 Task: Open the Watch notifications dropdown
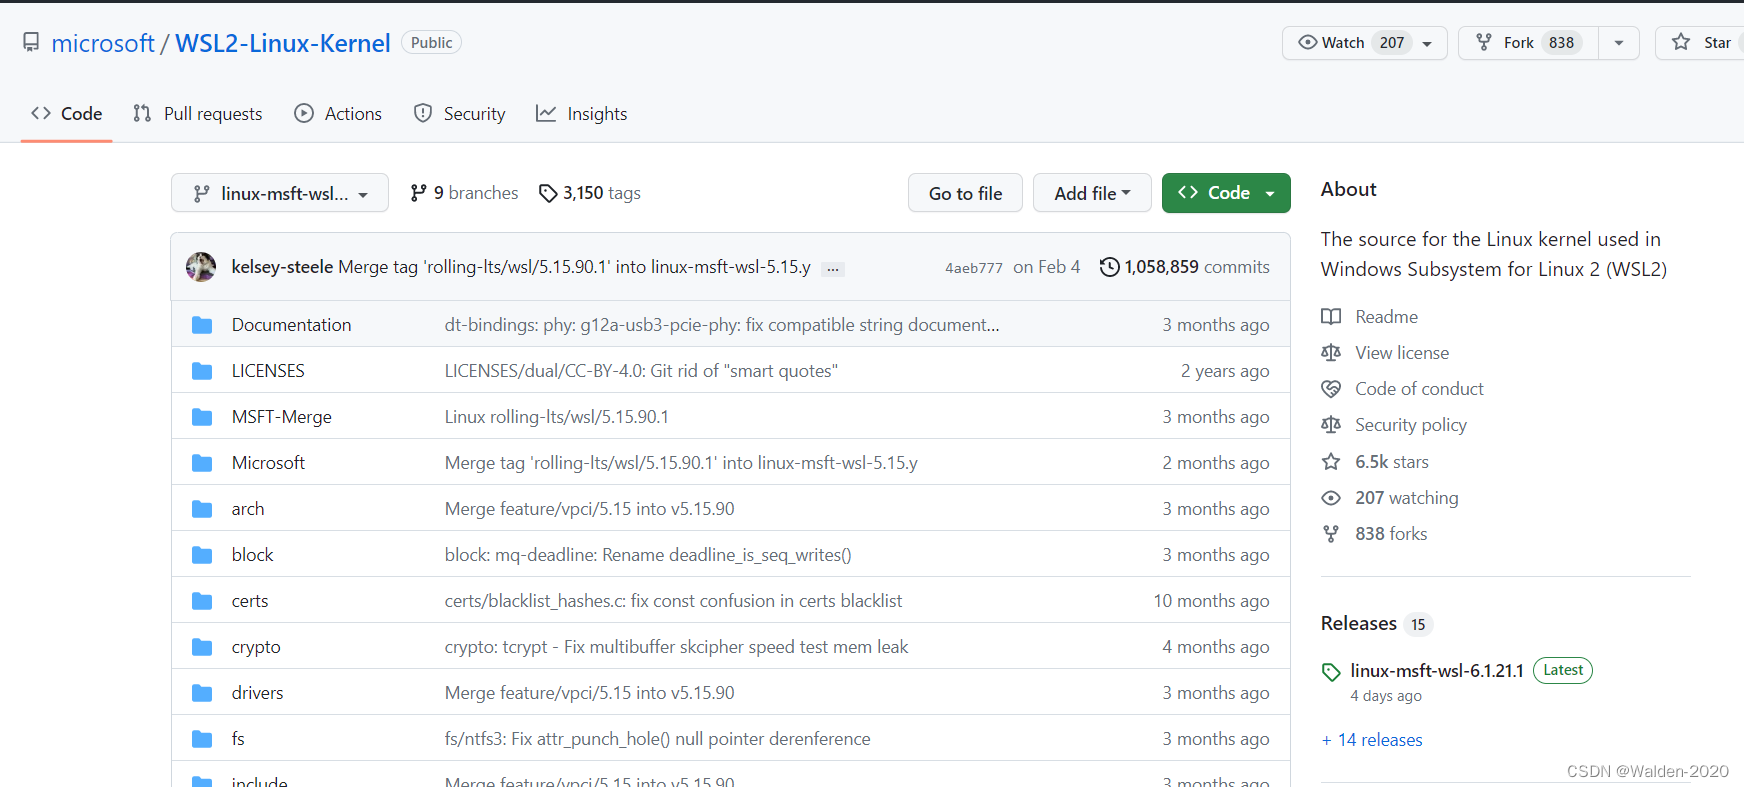1364,43
